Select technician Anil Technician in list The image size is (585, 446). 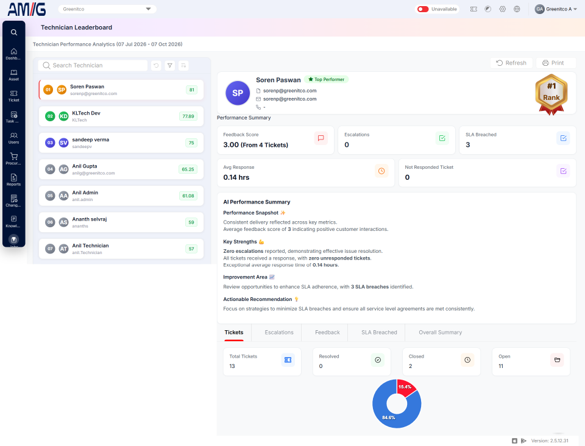pos(121,249)
